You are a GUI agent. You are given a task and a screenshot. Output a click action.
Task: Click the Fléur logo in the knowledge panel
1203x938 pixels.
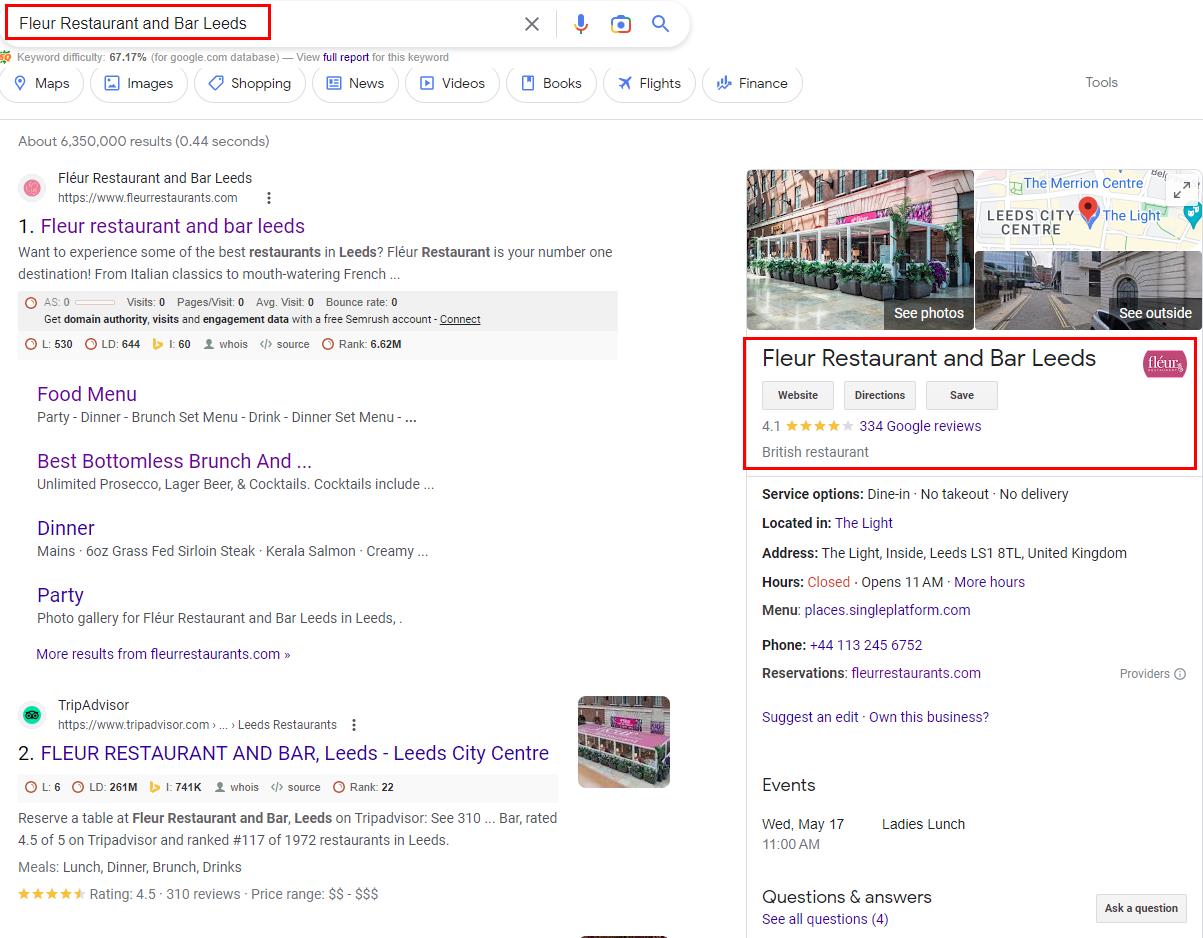(x=1164, y=364)
